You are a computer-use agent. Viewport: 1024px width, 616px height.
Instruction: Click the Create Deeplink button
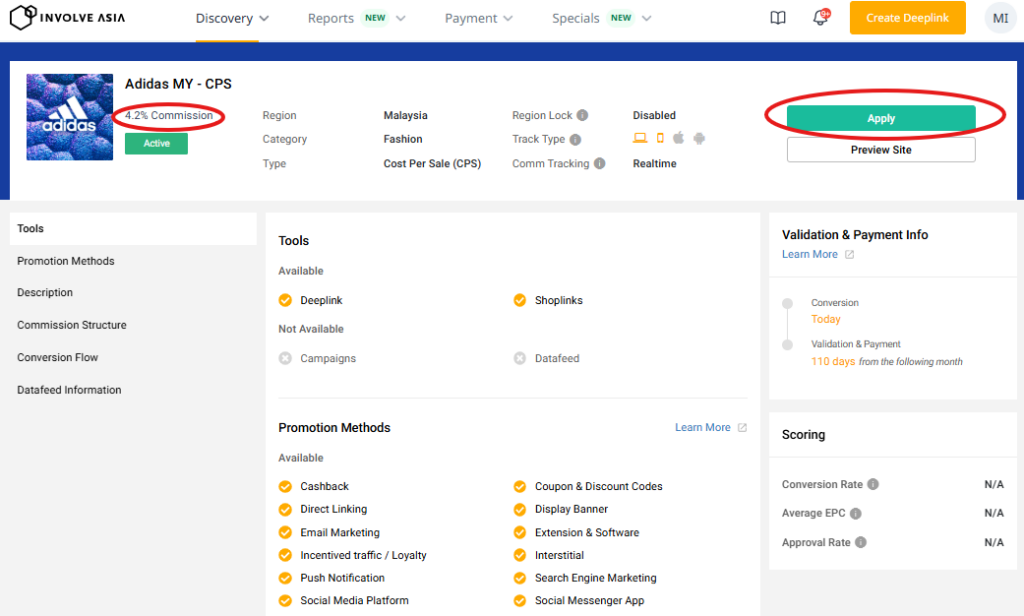click(907, 18)
